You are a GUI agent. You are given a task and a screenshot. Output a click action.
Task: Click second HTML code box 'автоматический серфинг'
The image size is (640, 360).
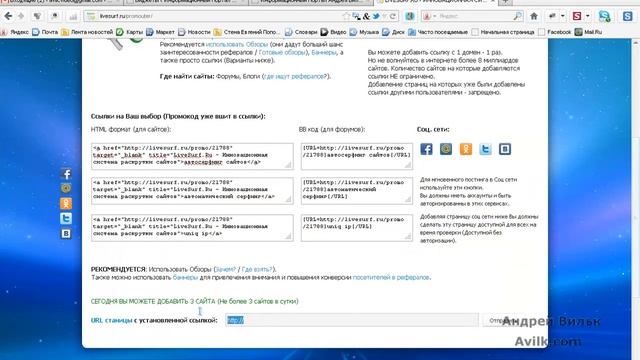point(192,191)
